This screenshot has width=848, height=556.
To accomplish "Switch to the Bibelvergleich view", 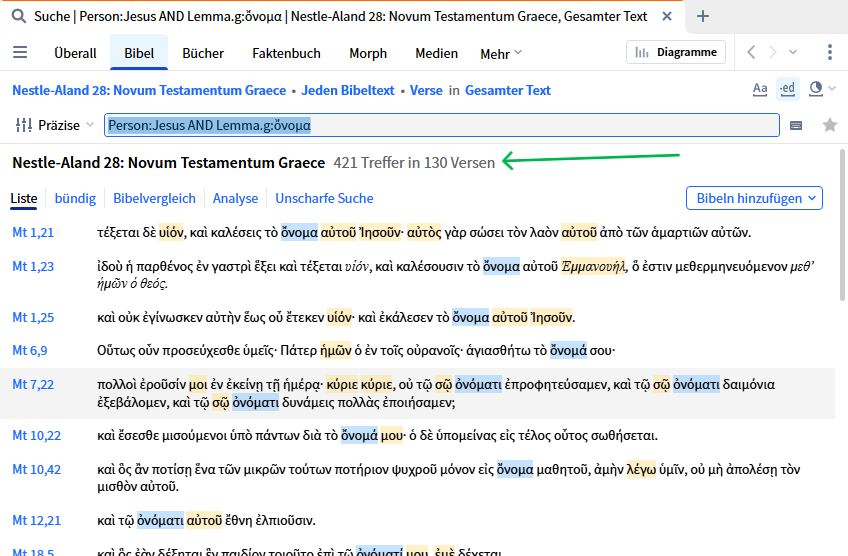I will [x=154, y=198].
